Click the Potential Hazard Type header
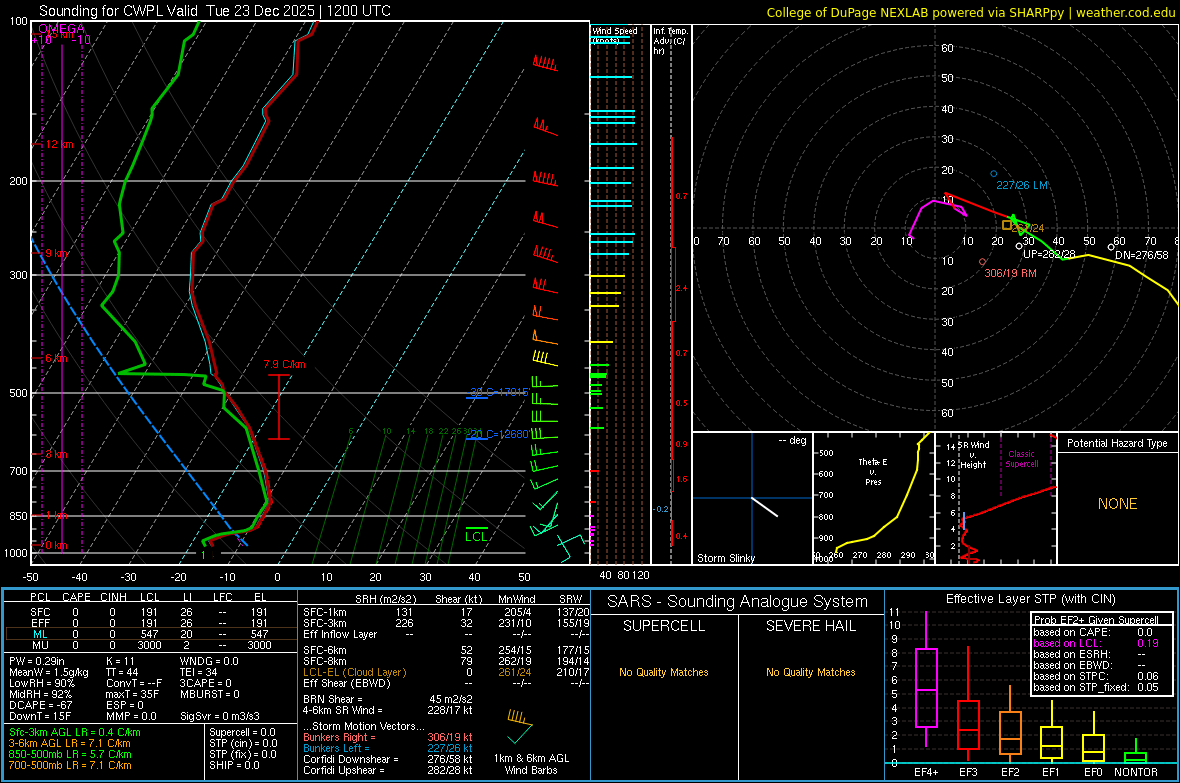1180x783 pixels. point(1117,443)
